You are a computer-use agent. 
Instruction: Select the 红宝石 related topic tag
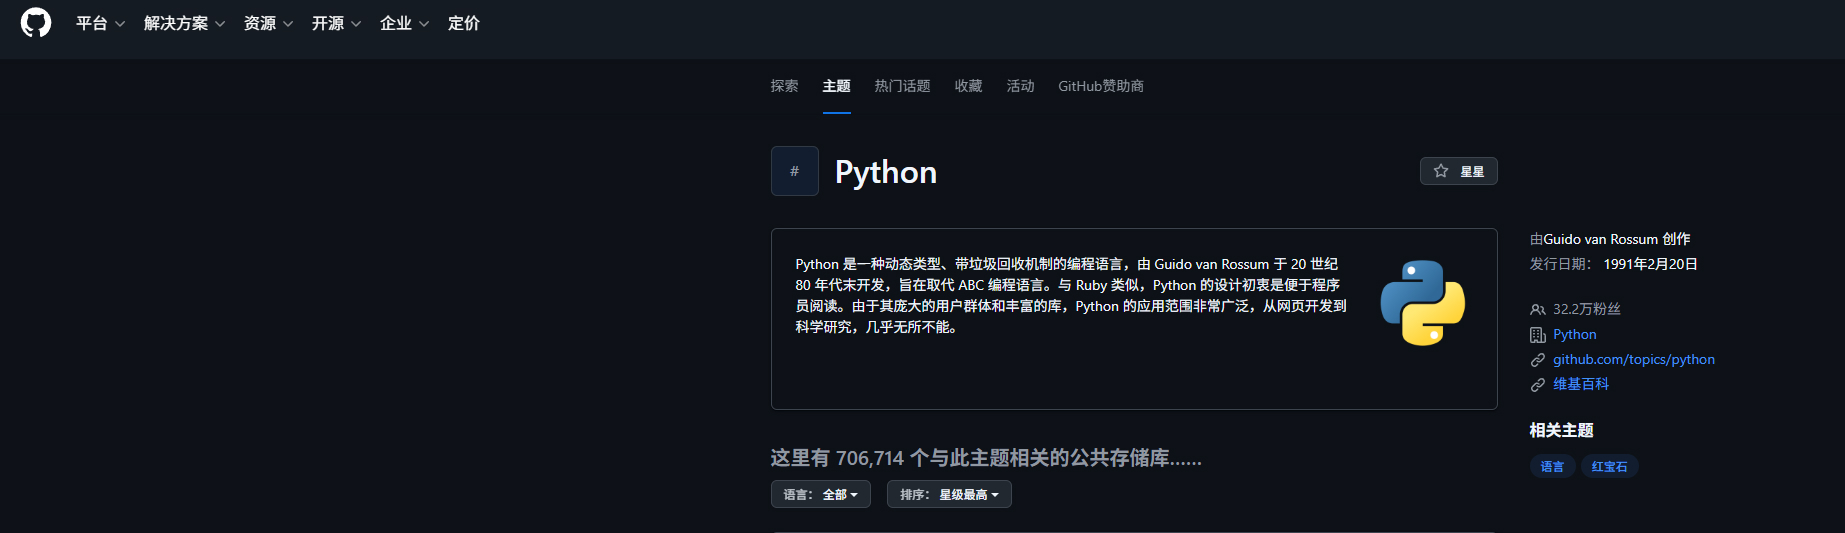pos(1609,466)
